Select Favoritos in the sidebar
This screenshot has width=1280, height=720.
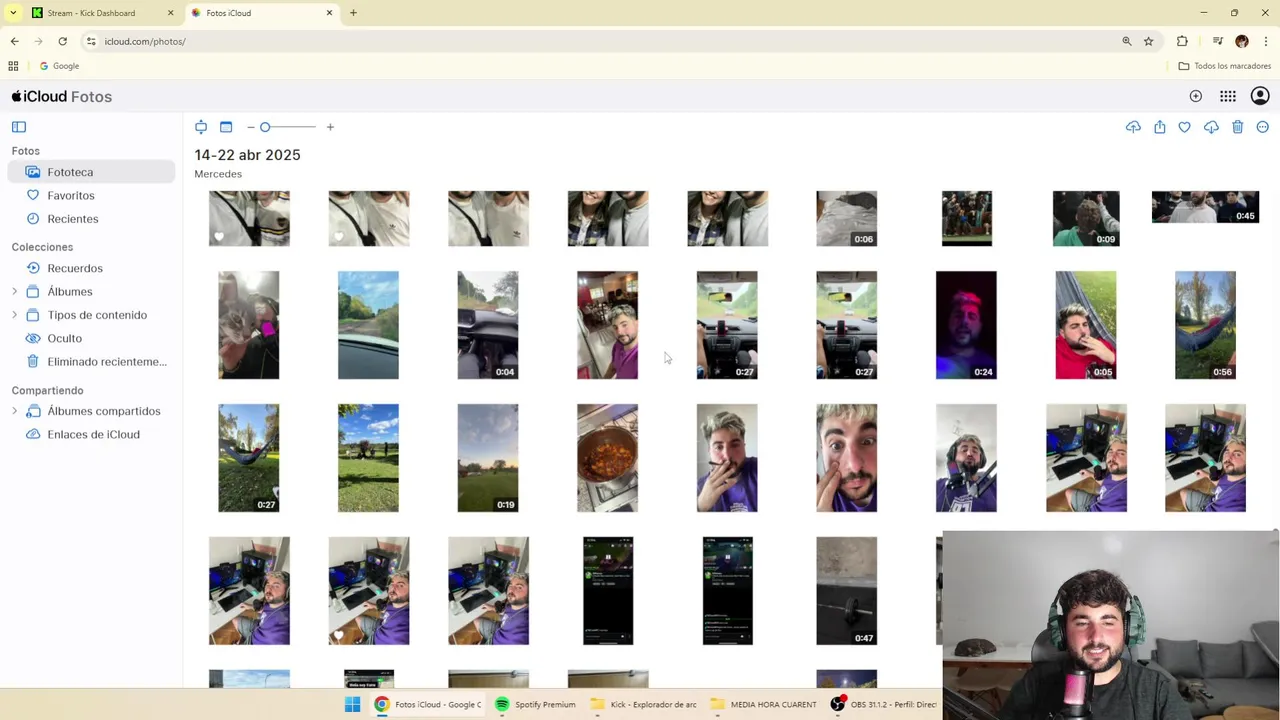point(91,196)
